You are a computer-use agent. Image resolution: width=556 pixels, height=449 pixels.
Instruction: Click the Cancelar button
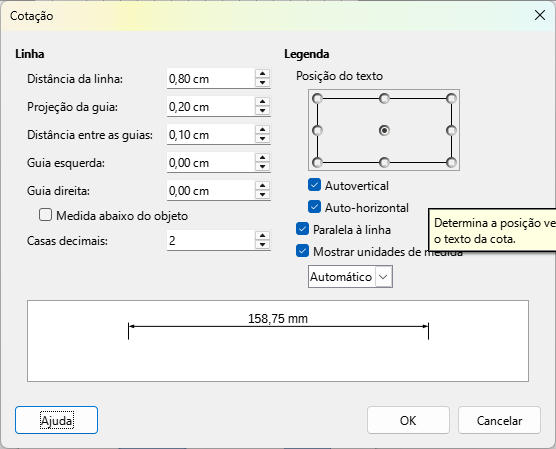pyautogui.click(x=499, y=420)
